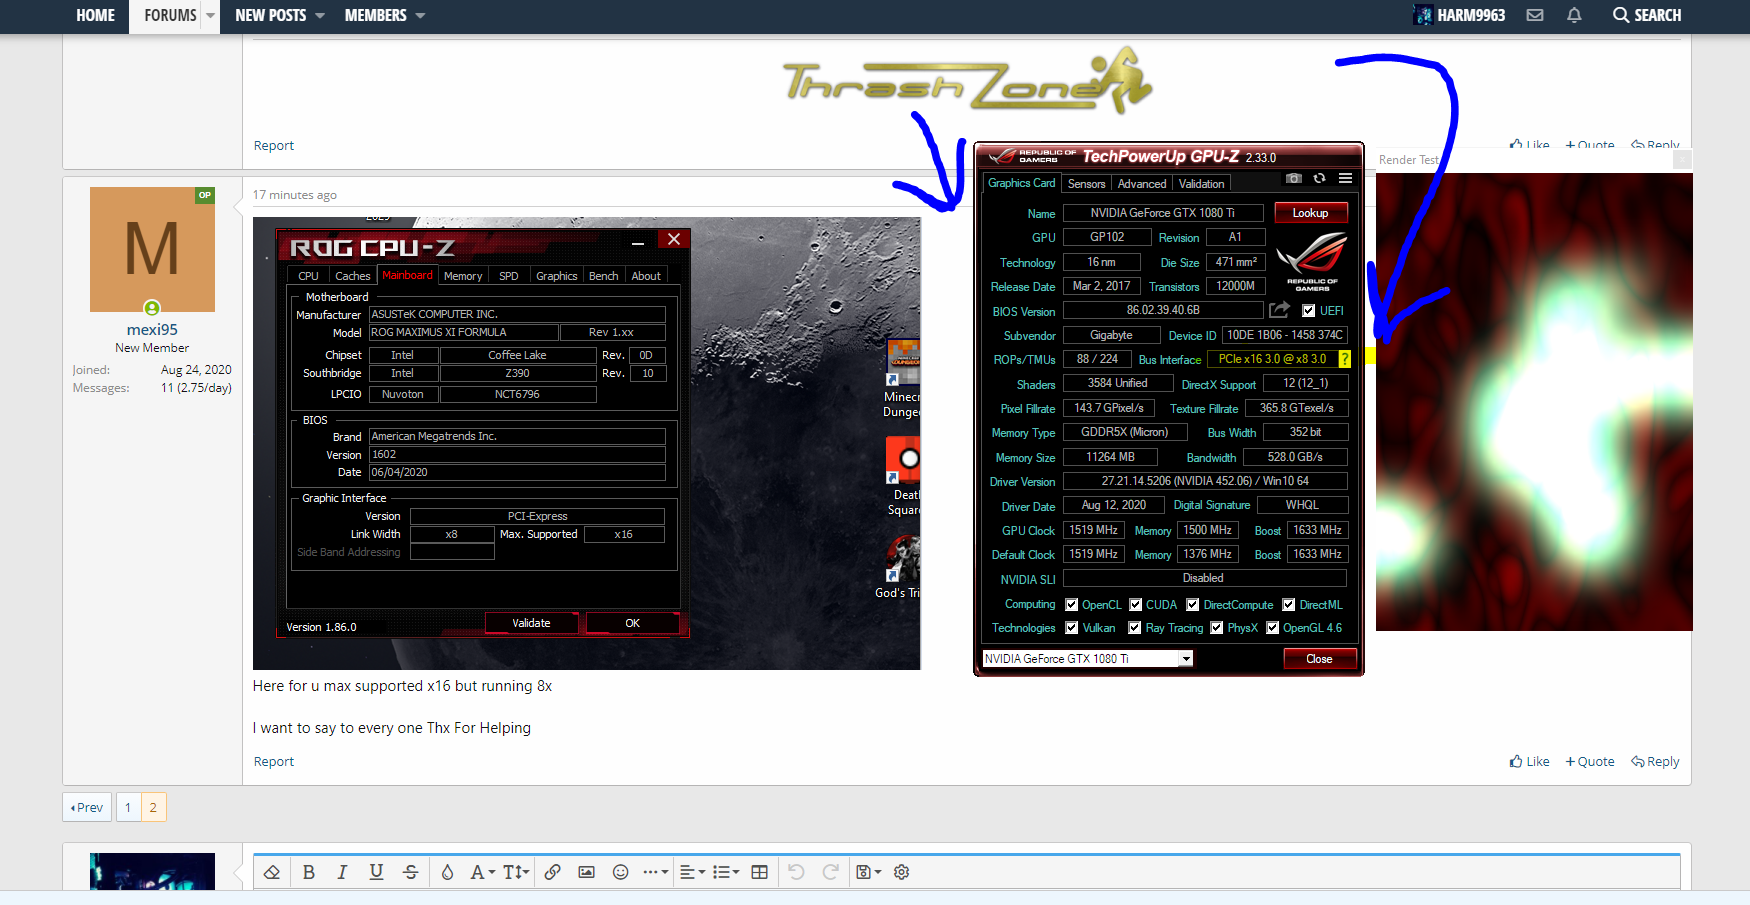Toggle the OpenCL checkbox
Image resolution: width=1750 pixels, height=905 pixels.
(x=1072, y=605)
